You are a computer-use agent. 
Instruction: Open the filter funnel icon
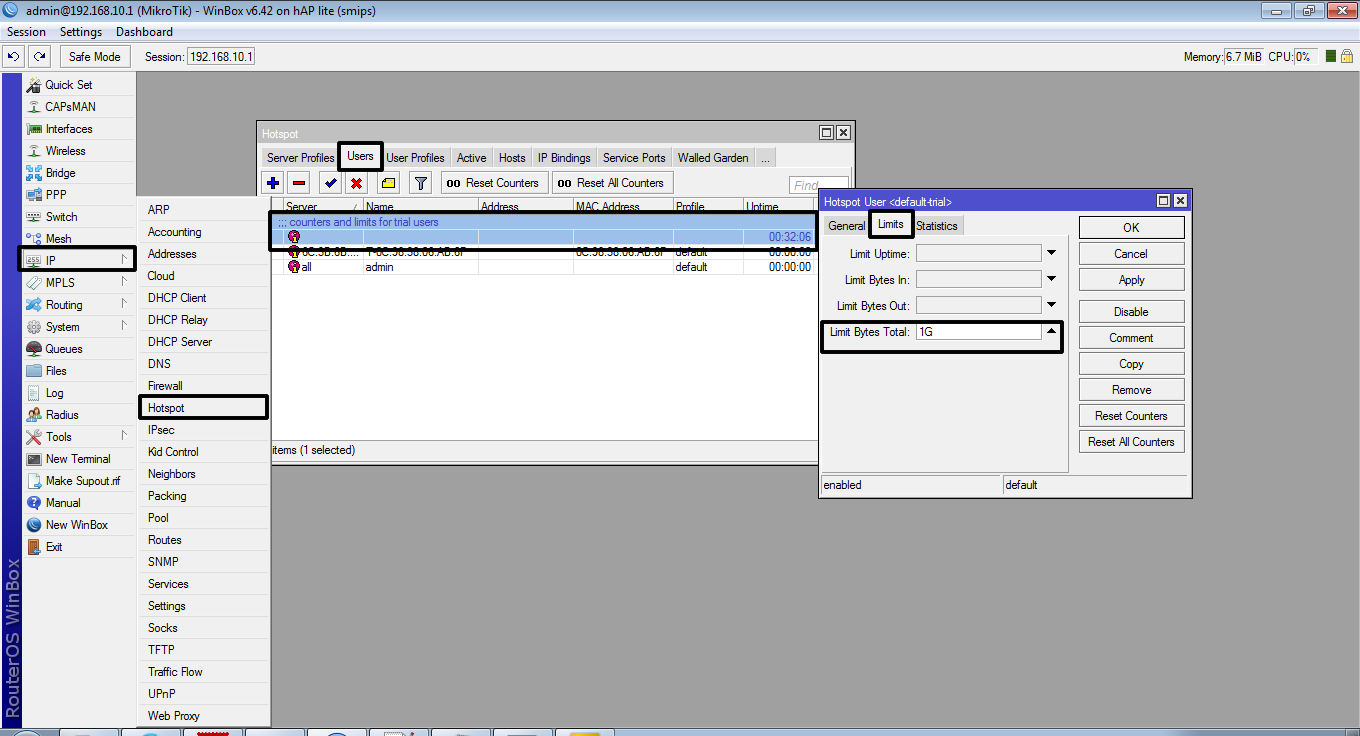421,183
